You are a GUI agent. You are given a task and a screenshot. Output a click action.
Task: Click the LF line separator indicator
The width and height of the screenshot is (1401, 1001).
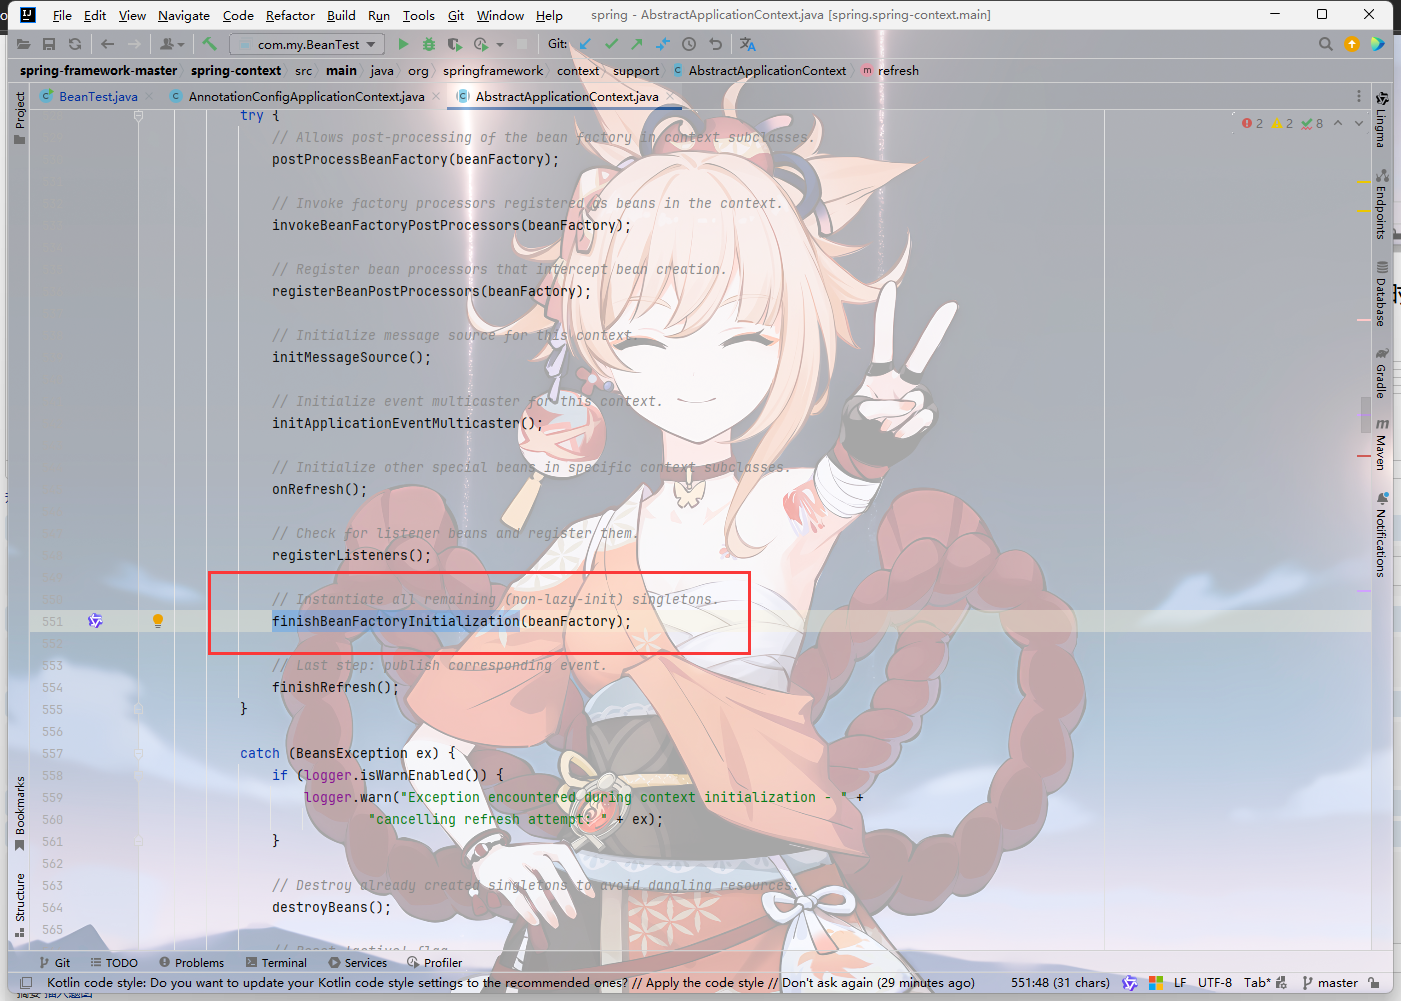(1180, 983)
